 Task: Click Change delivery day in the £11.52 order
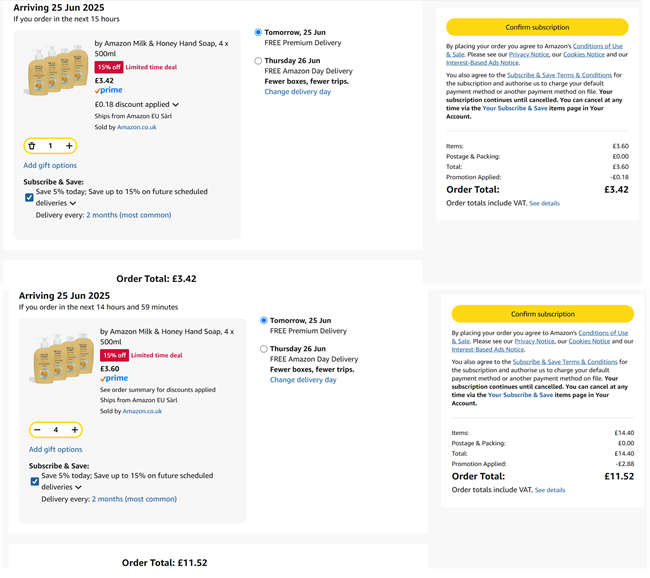coord(303,380)
